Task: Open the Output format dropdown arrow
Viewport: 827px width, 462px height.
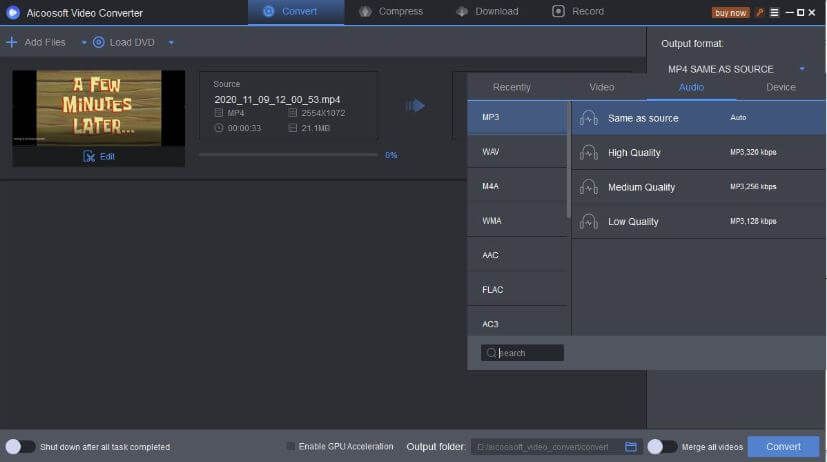Action: click(802, 69)
